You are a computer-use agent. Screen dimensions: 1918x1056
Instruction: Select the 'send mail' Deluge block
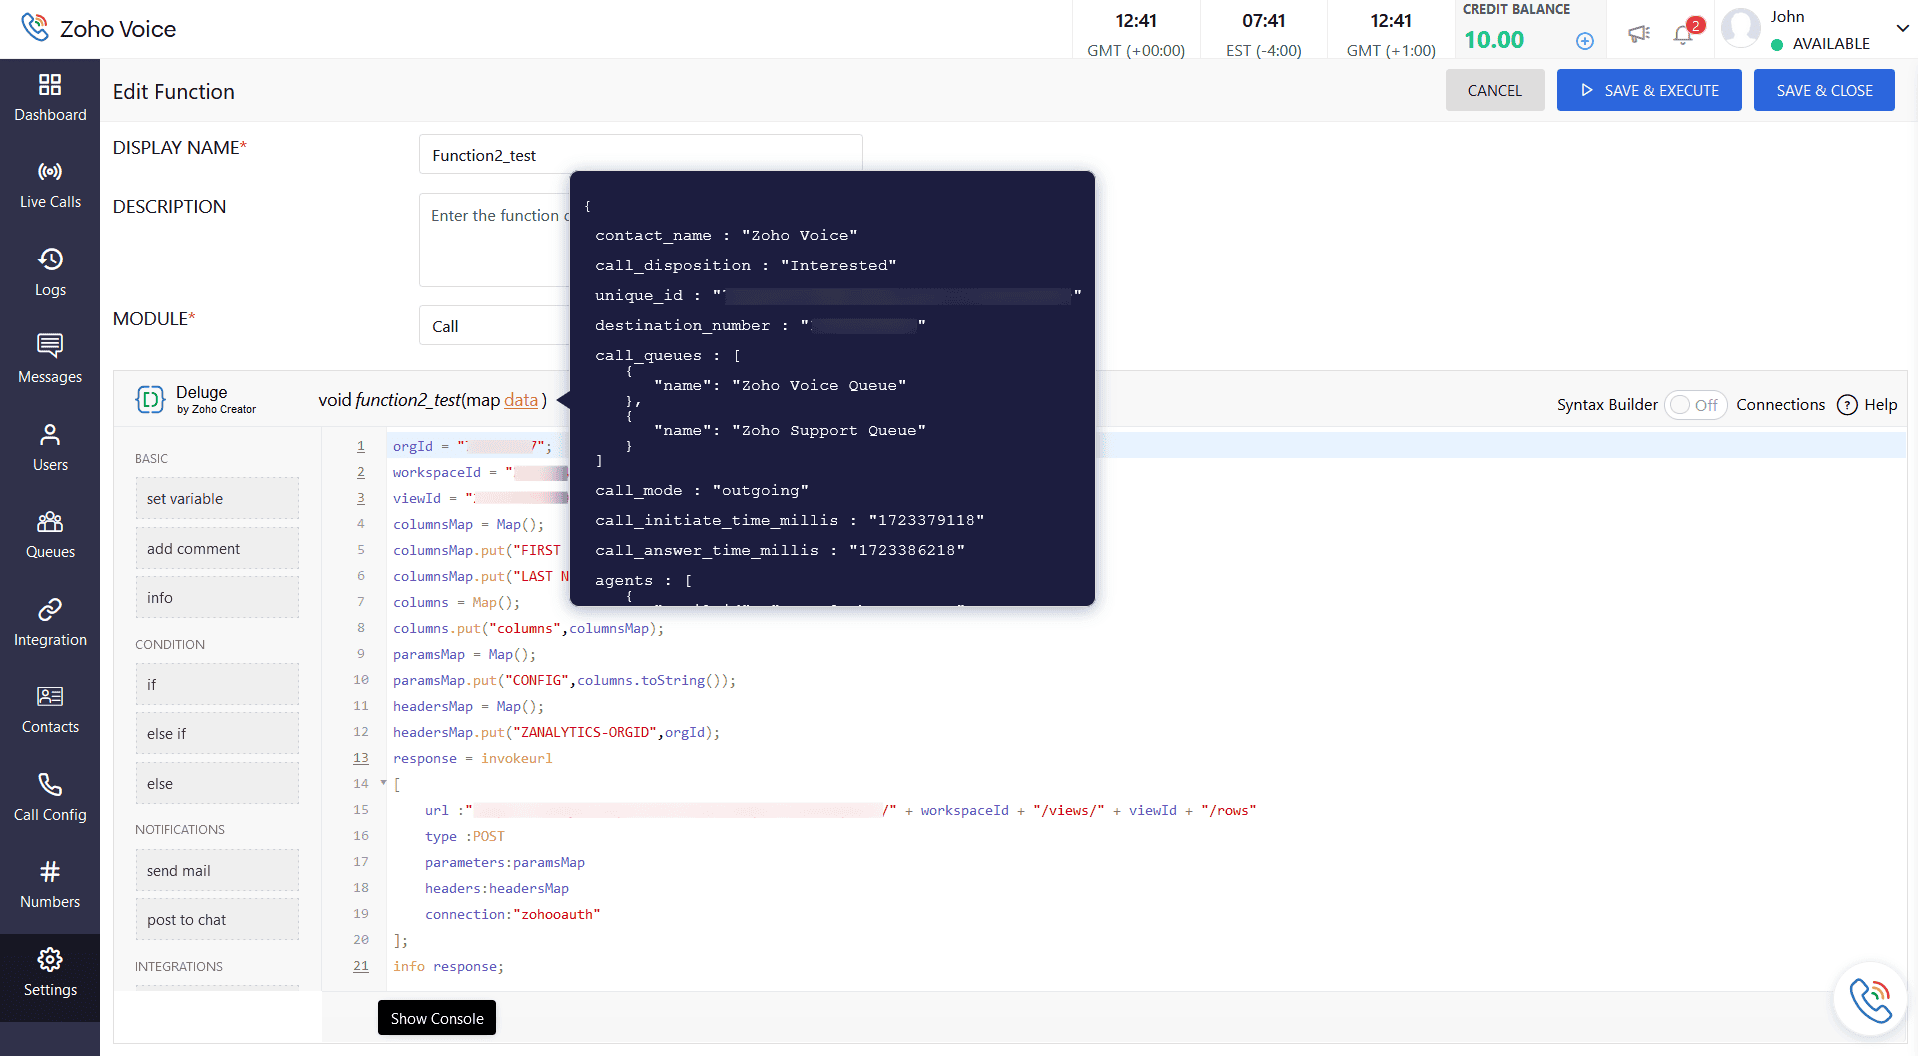pyautogui.click(x=217, y=871)
